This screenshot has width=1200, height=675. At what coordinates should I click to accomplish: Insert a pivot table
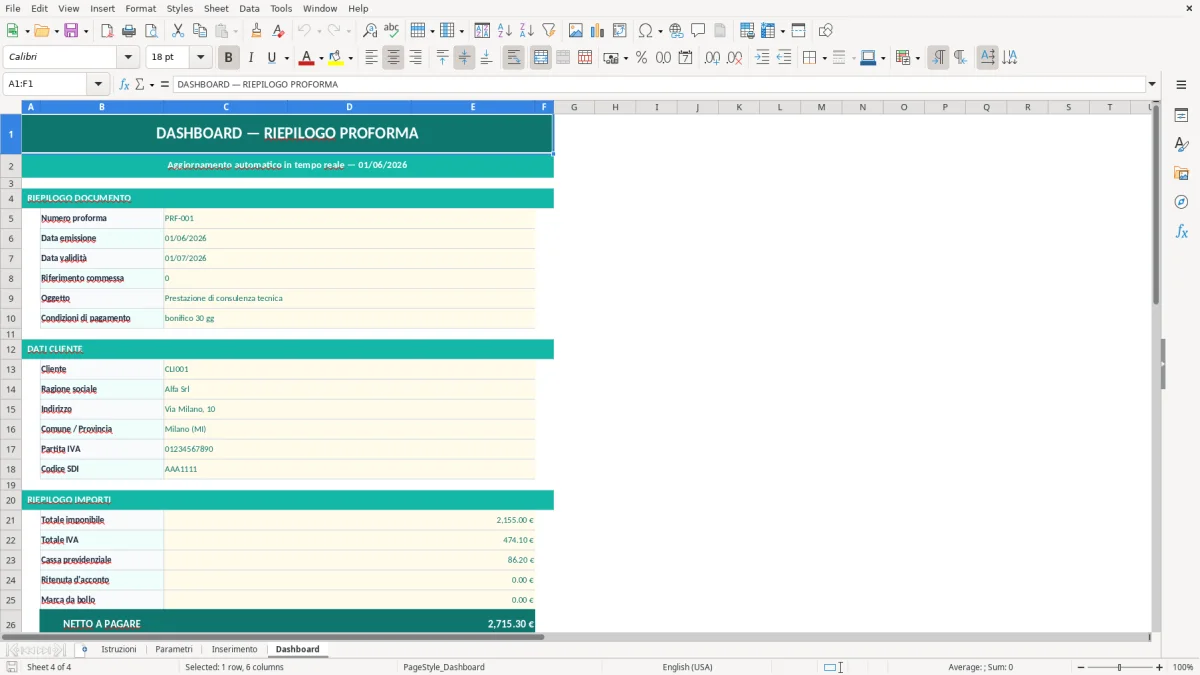click(x=620, y=31)
